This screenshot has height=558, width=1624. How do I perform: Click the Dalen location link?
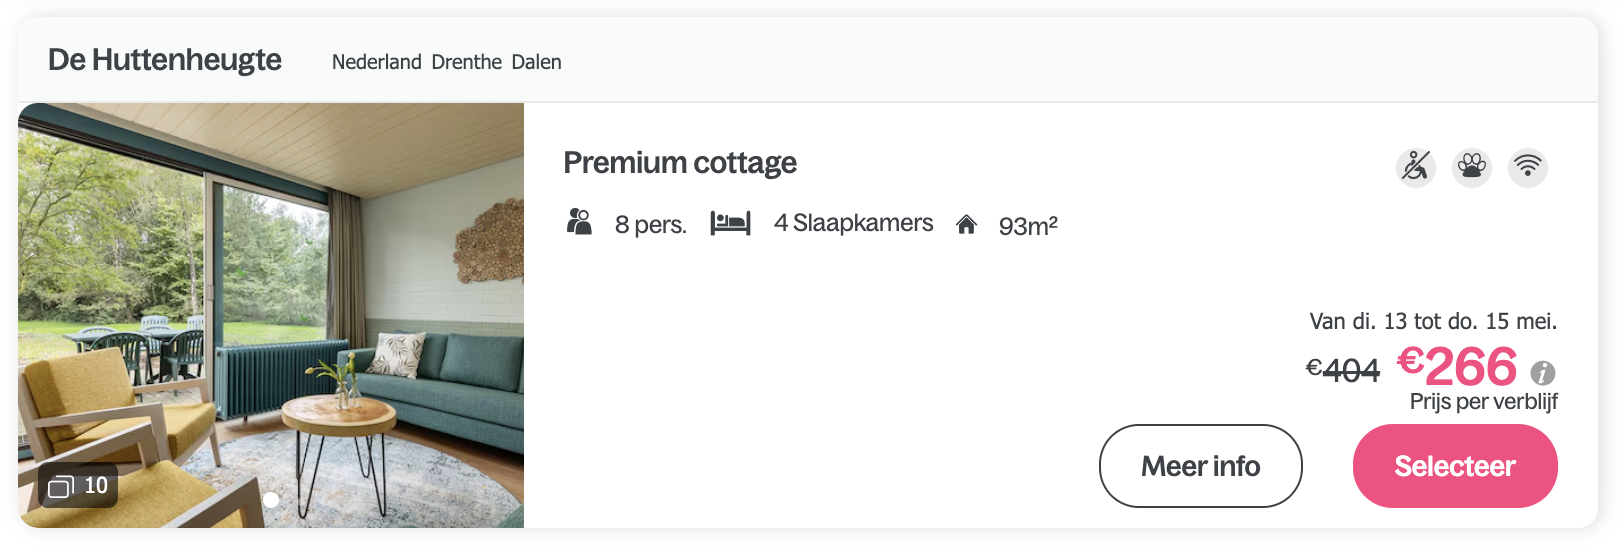537,62
